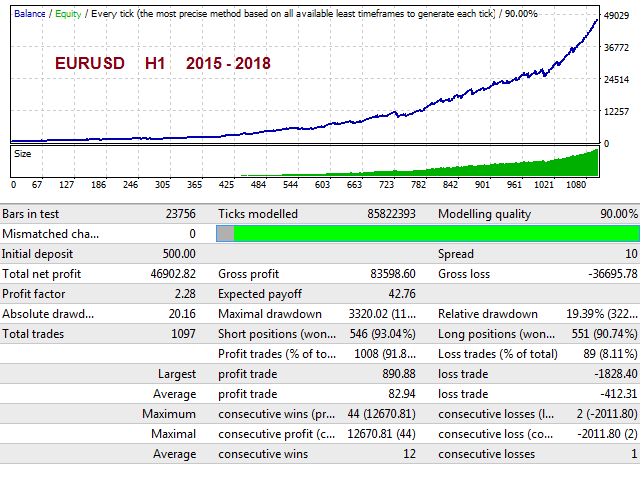Click the 20.16 absolute drawdown value
The width and height of the screenshot is (640, 480).
(x=182, y=314)
